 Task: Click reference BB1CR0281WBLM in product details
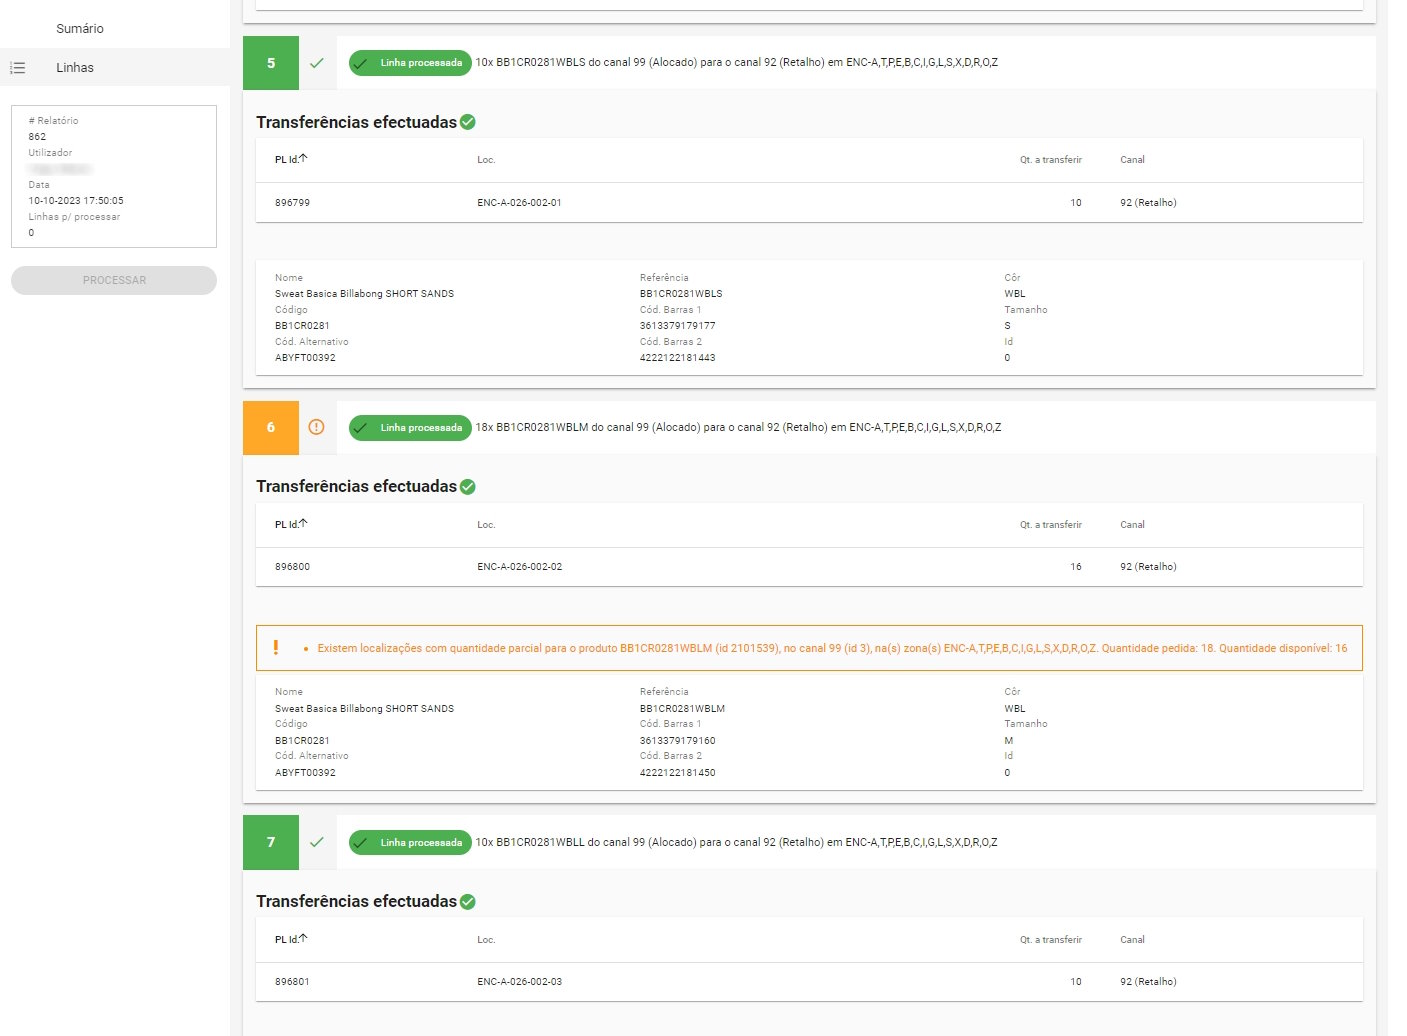coord(682,709)
